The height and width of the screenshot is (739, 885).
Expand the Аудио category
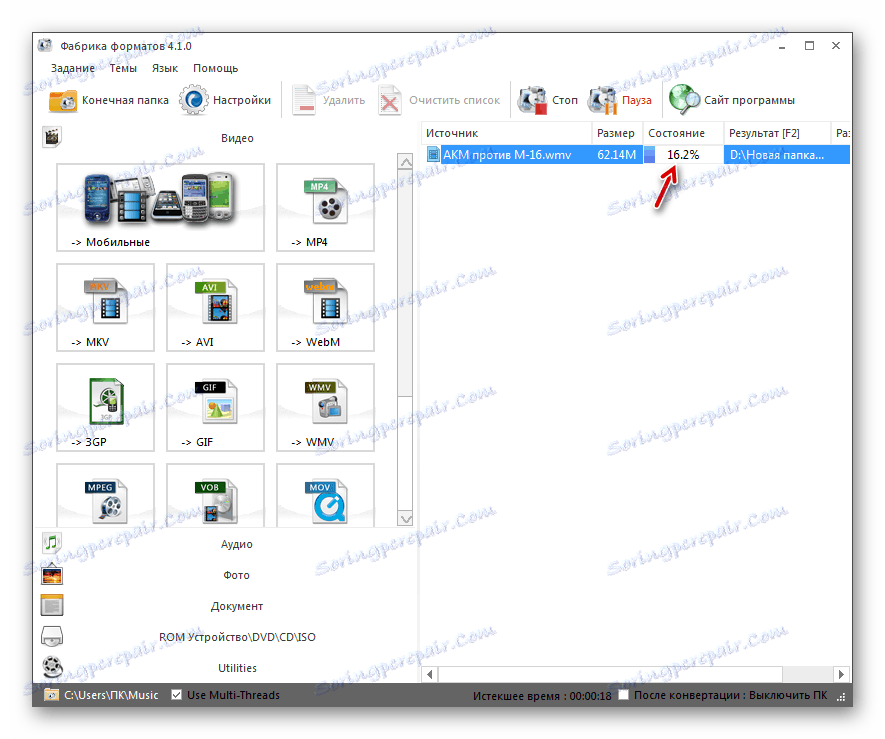point(236,544)
